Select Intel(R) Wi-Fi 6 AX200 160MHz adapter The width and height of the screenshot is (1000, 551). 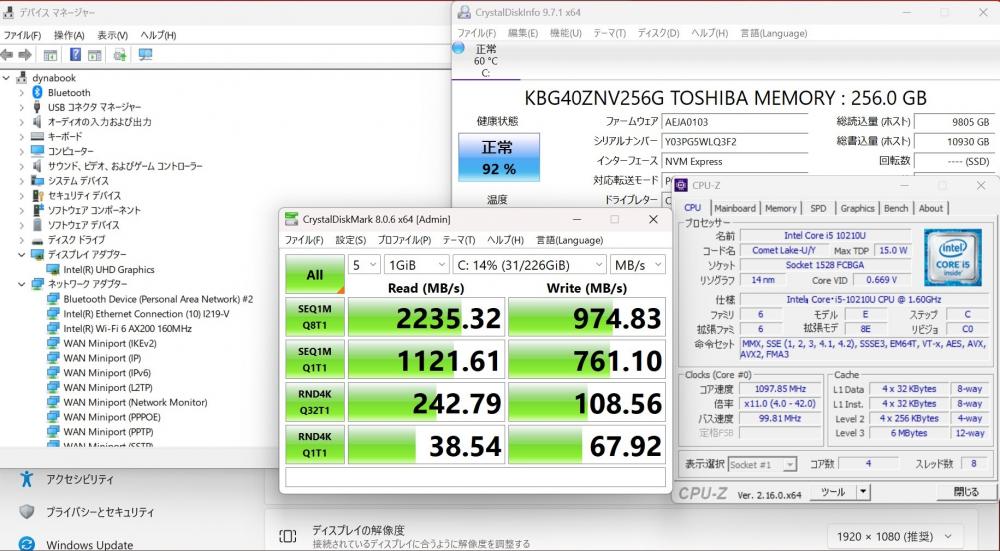tap(127, 328)
